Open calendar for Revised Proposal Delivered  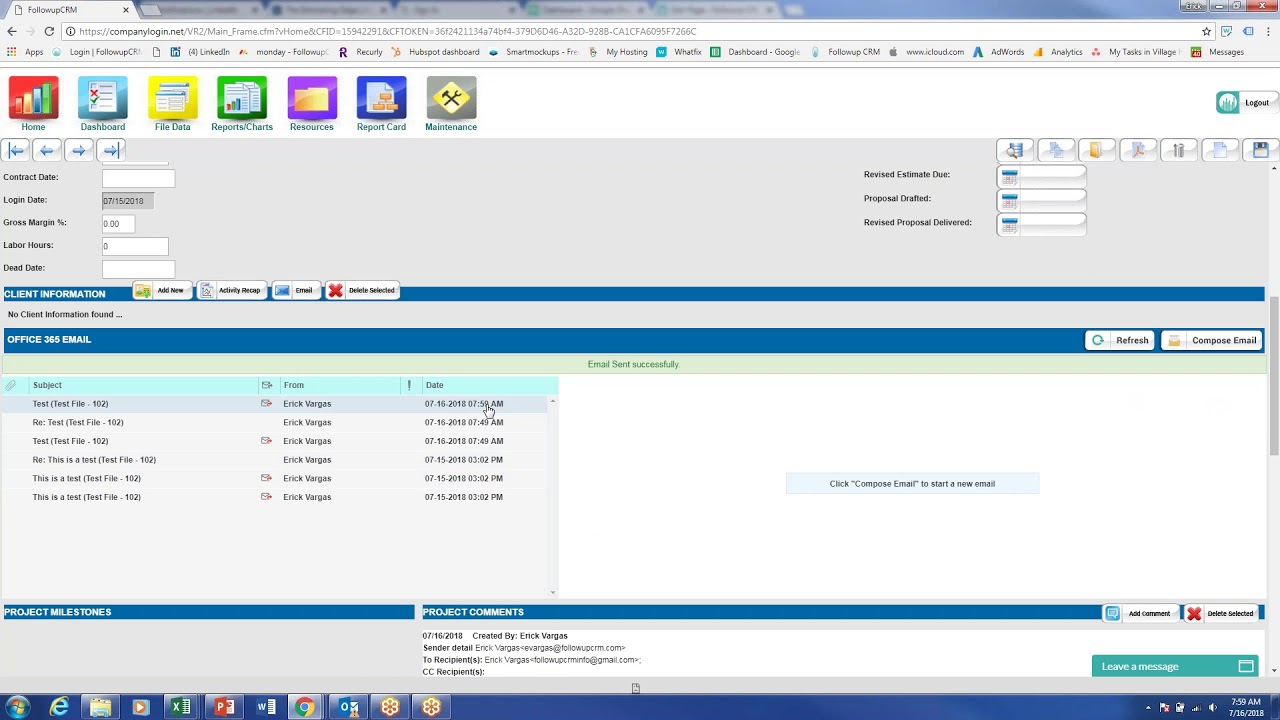pyautogui.click(x=1010, y=224)
